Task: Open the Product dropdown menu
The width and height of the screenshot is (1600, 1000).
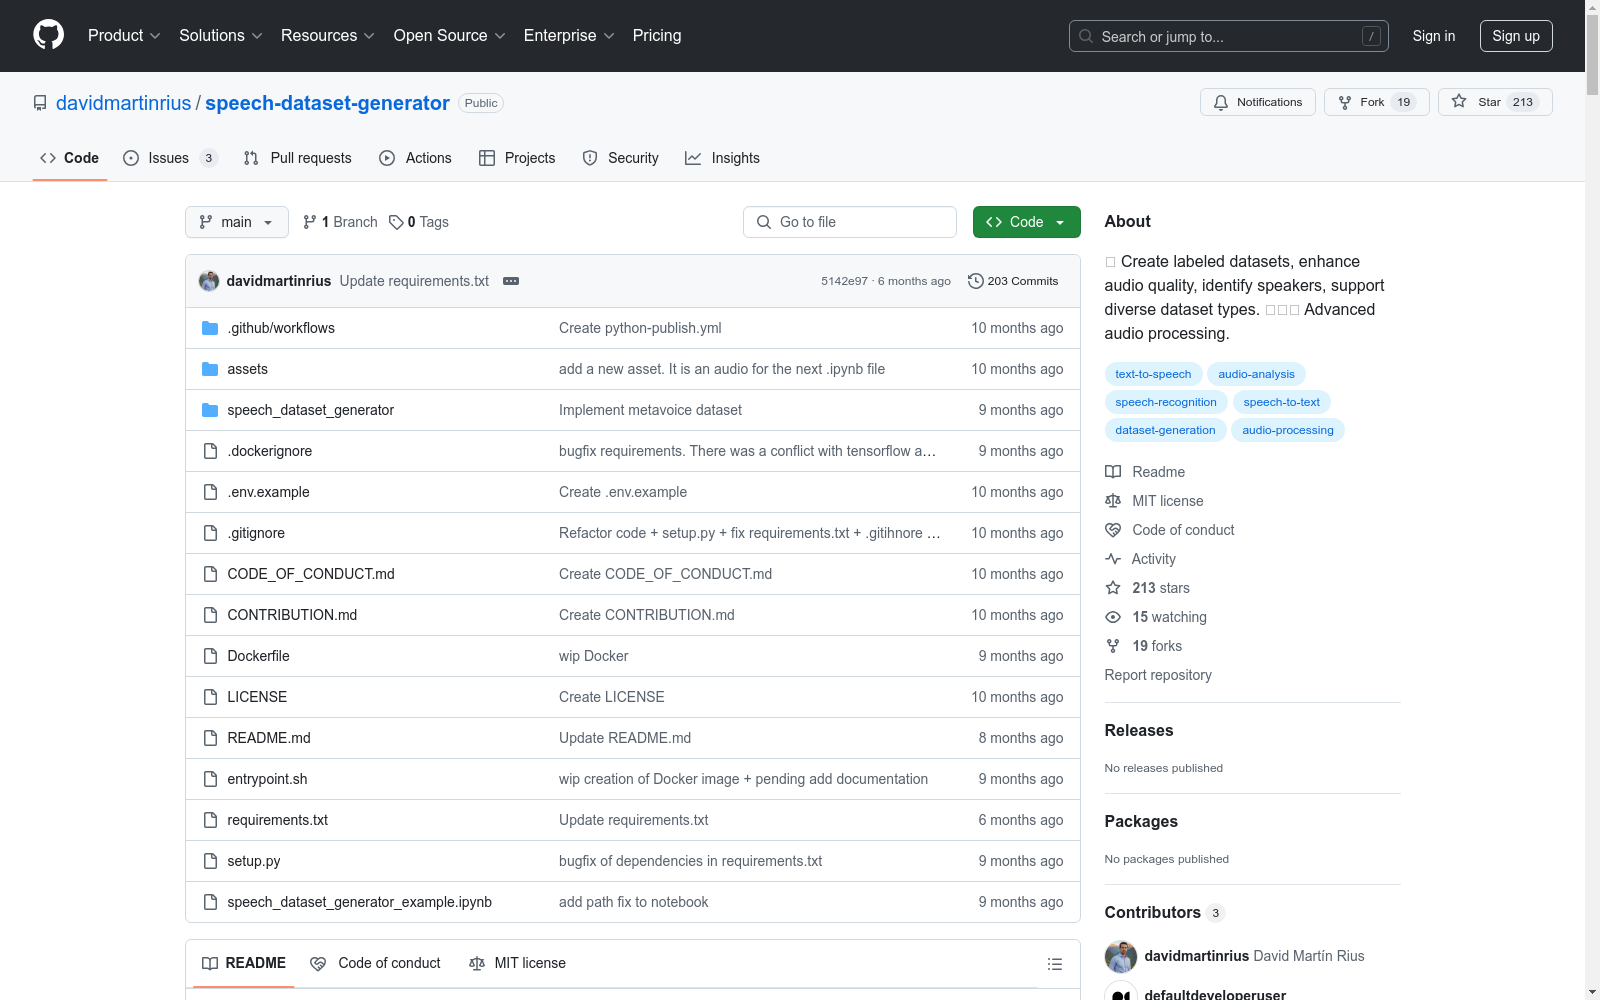Action: (124, 35)
